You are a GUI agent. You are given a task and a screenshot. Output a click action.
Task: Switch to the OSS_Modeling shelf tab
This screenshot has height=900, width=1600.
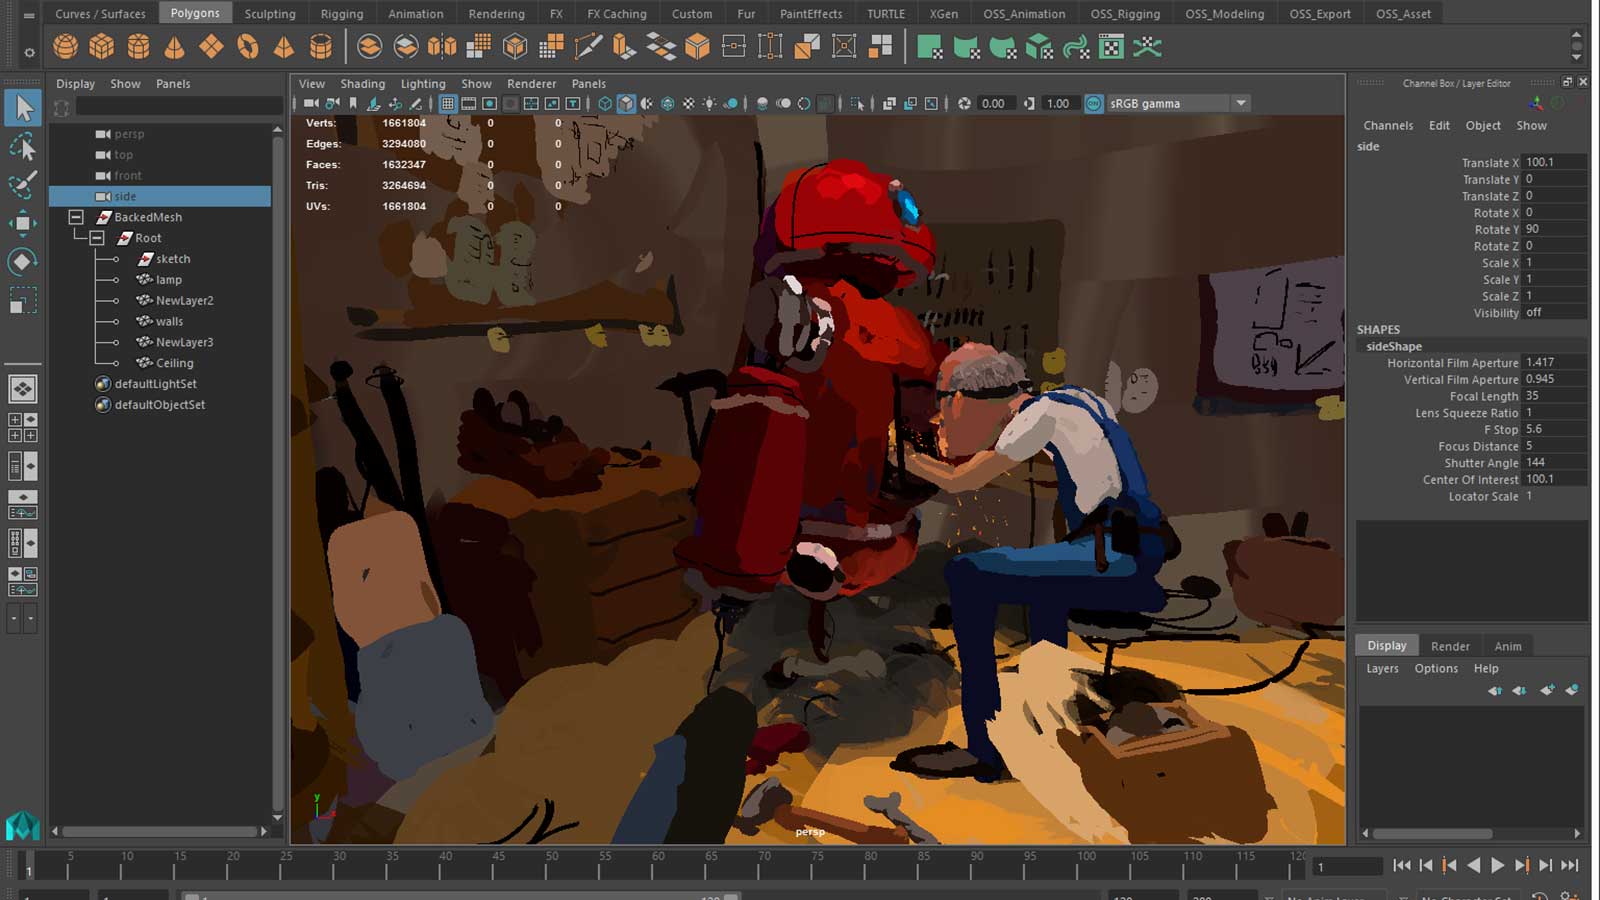pos(1224,14)
